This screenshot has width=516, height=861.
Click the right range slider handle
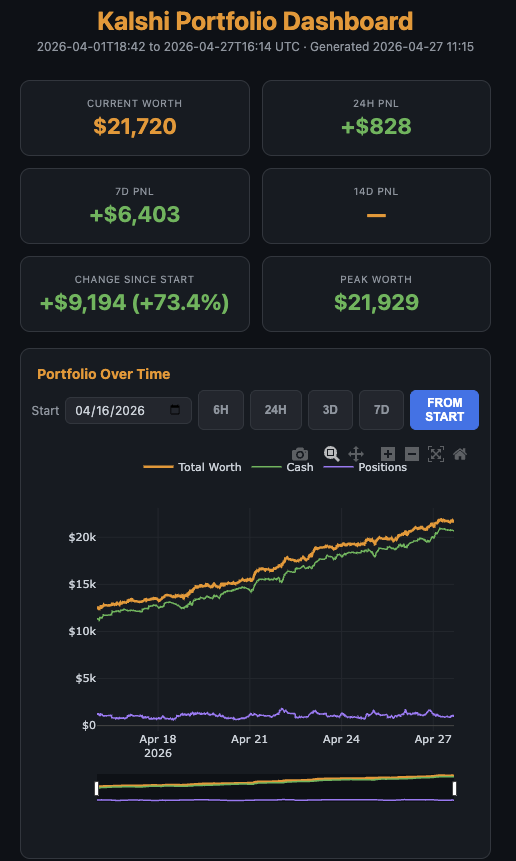pyautogui.click(x=455, y=789)
